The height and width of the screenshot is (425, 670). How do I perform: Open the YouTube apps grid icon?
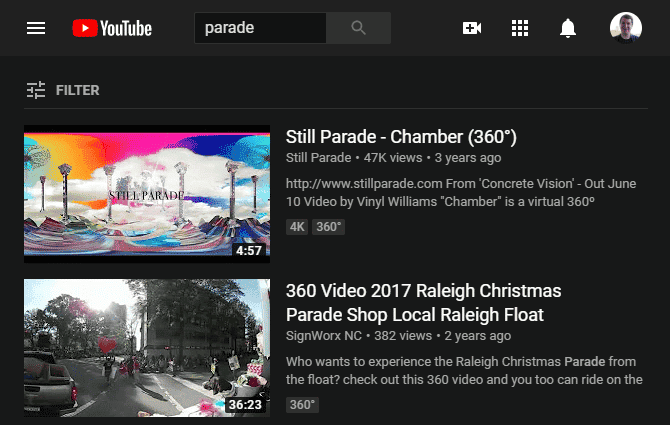[x=520, y=28]
